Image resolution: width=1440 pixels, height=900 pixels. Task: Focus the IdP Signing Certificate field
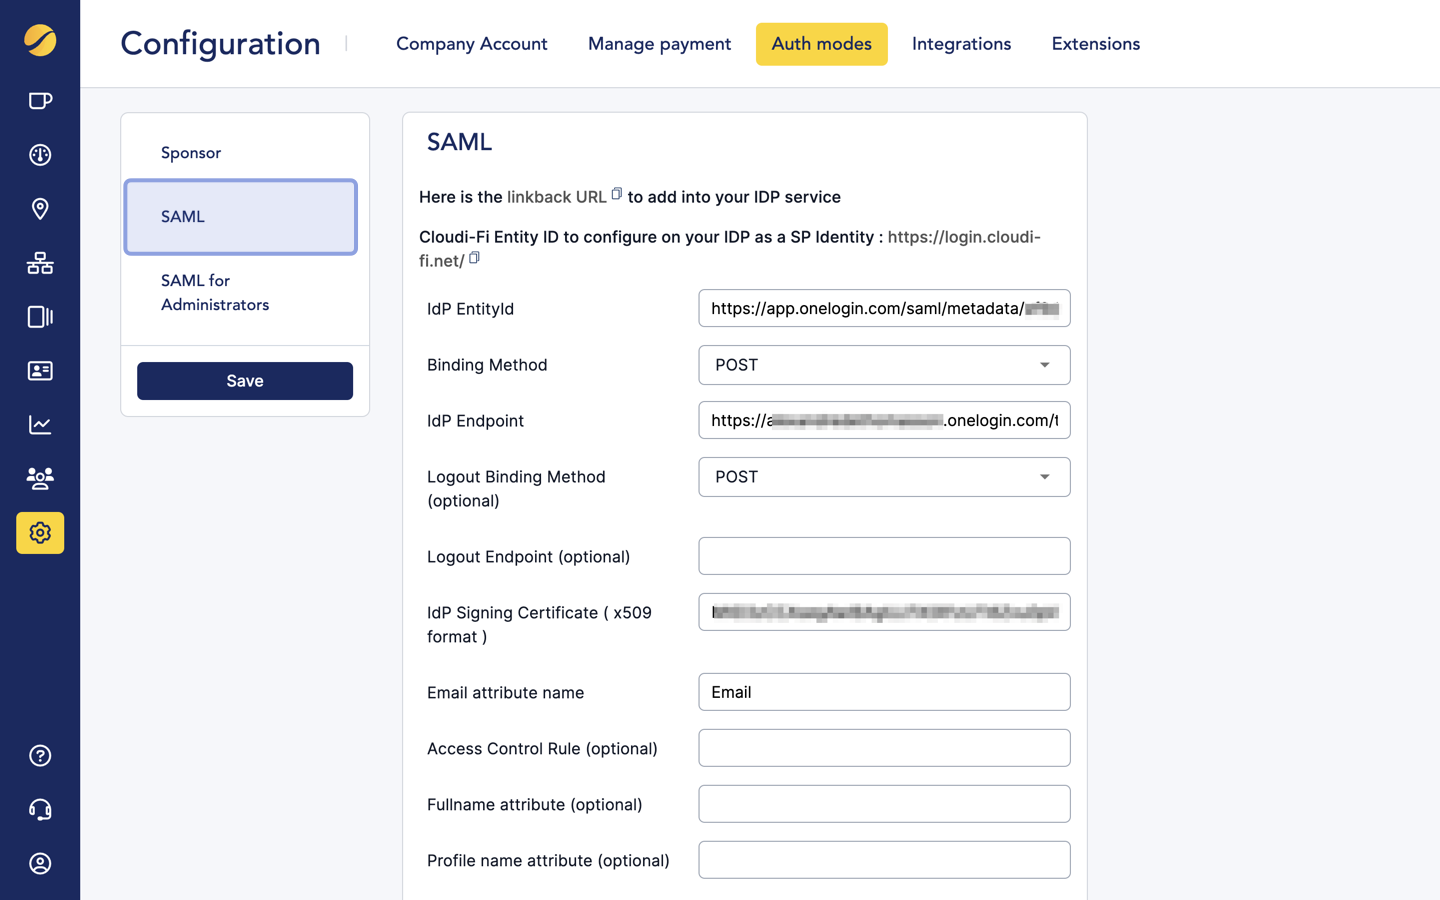(x=884, y=612)
